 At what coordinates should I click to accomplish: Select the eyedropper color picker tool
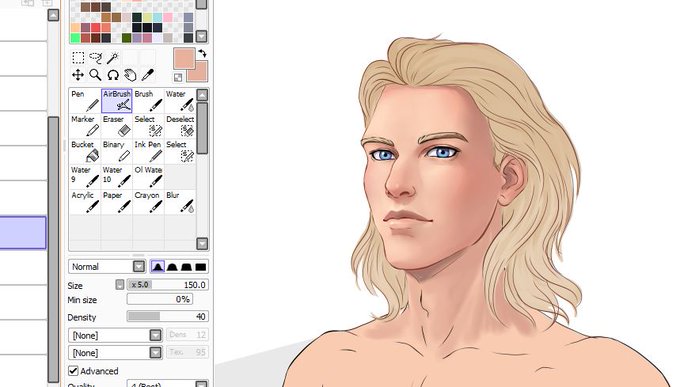coord(148,75)
